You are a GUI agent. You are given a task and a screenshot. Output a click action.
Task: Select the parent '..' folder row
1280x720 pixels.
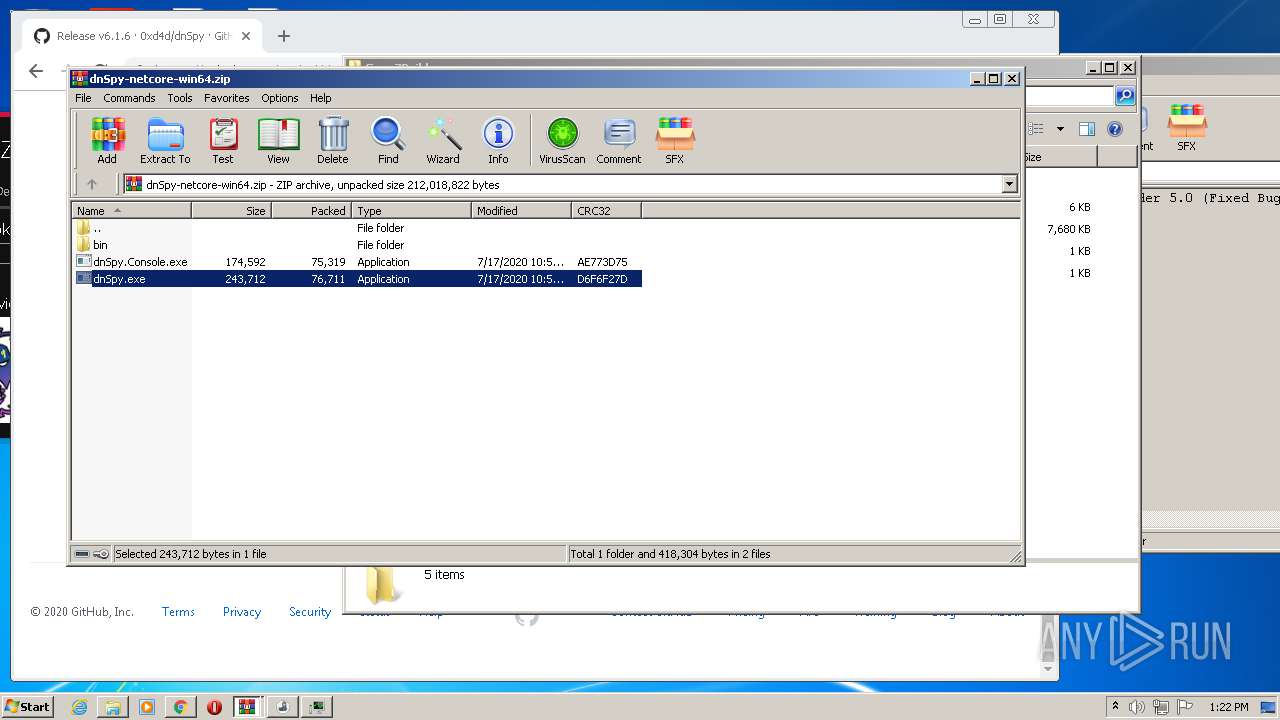357,228
